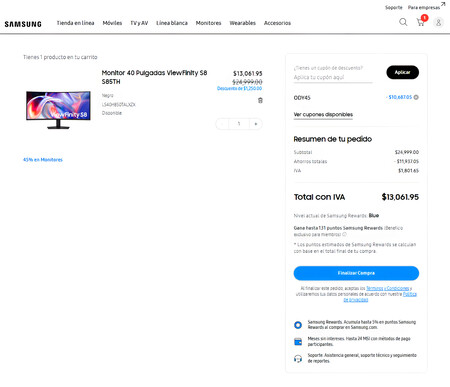450x387 pixels.
Task: Open Tienda en línea menu
Action: click(75, 23)
